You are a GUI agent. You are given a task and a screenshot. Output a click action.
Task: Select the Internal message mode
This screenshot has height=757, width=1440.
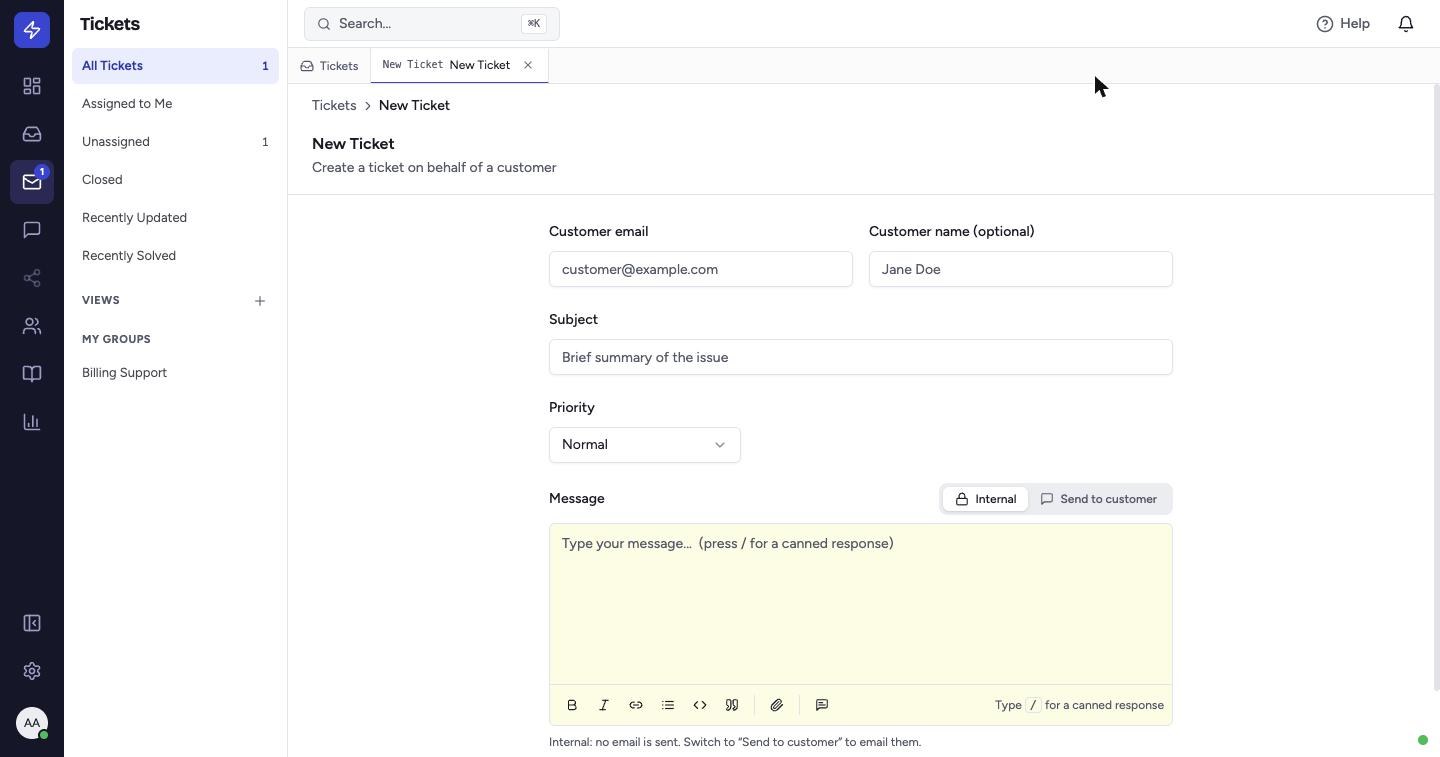point(986,499)
